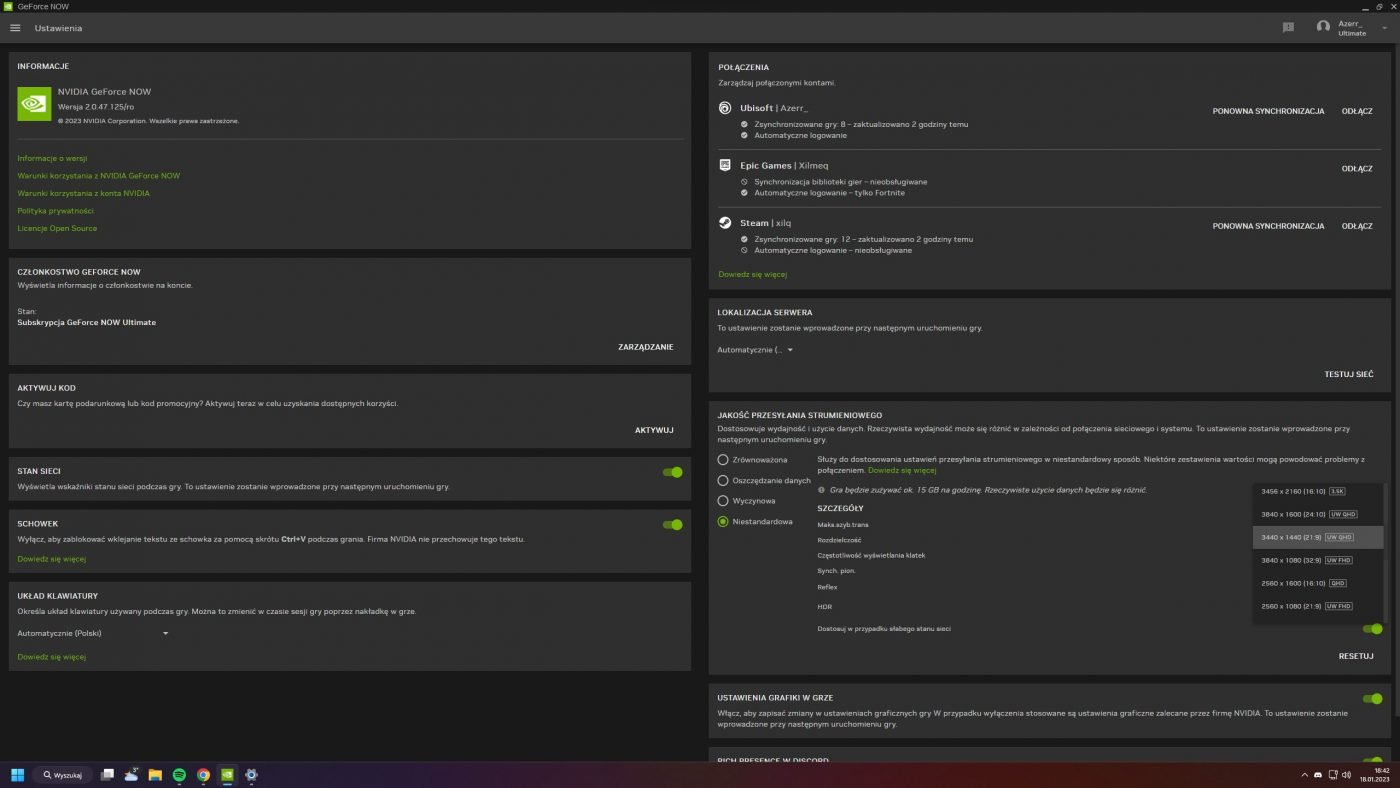Click the unsupported icon beside Epic Synchronizacja biblioteki gier
This screenshot has height=788, width=1400.
[x=744, y=182]
